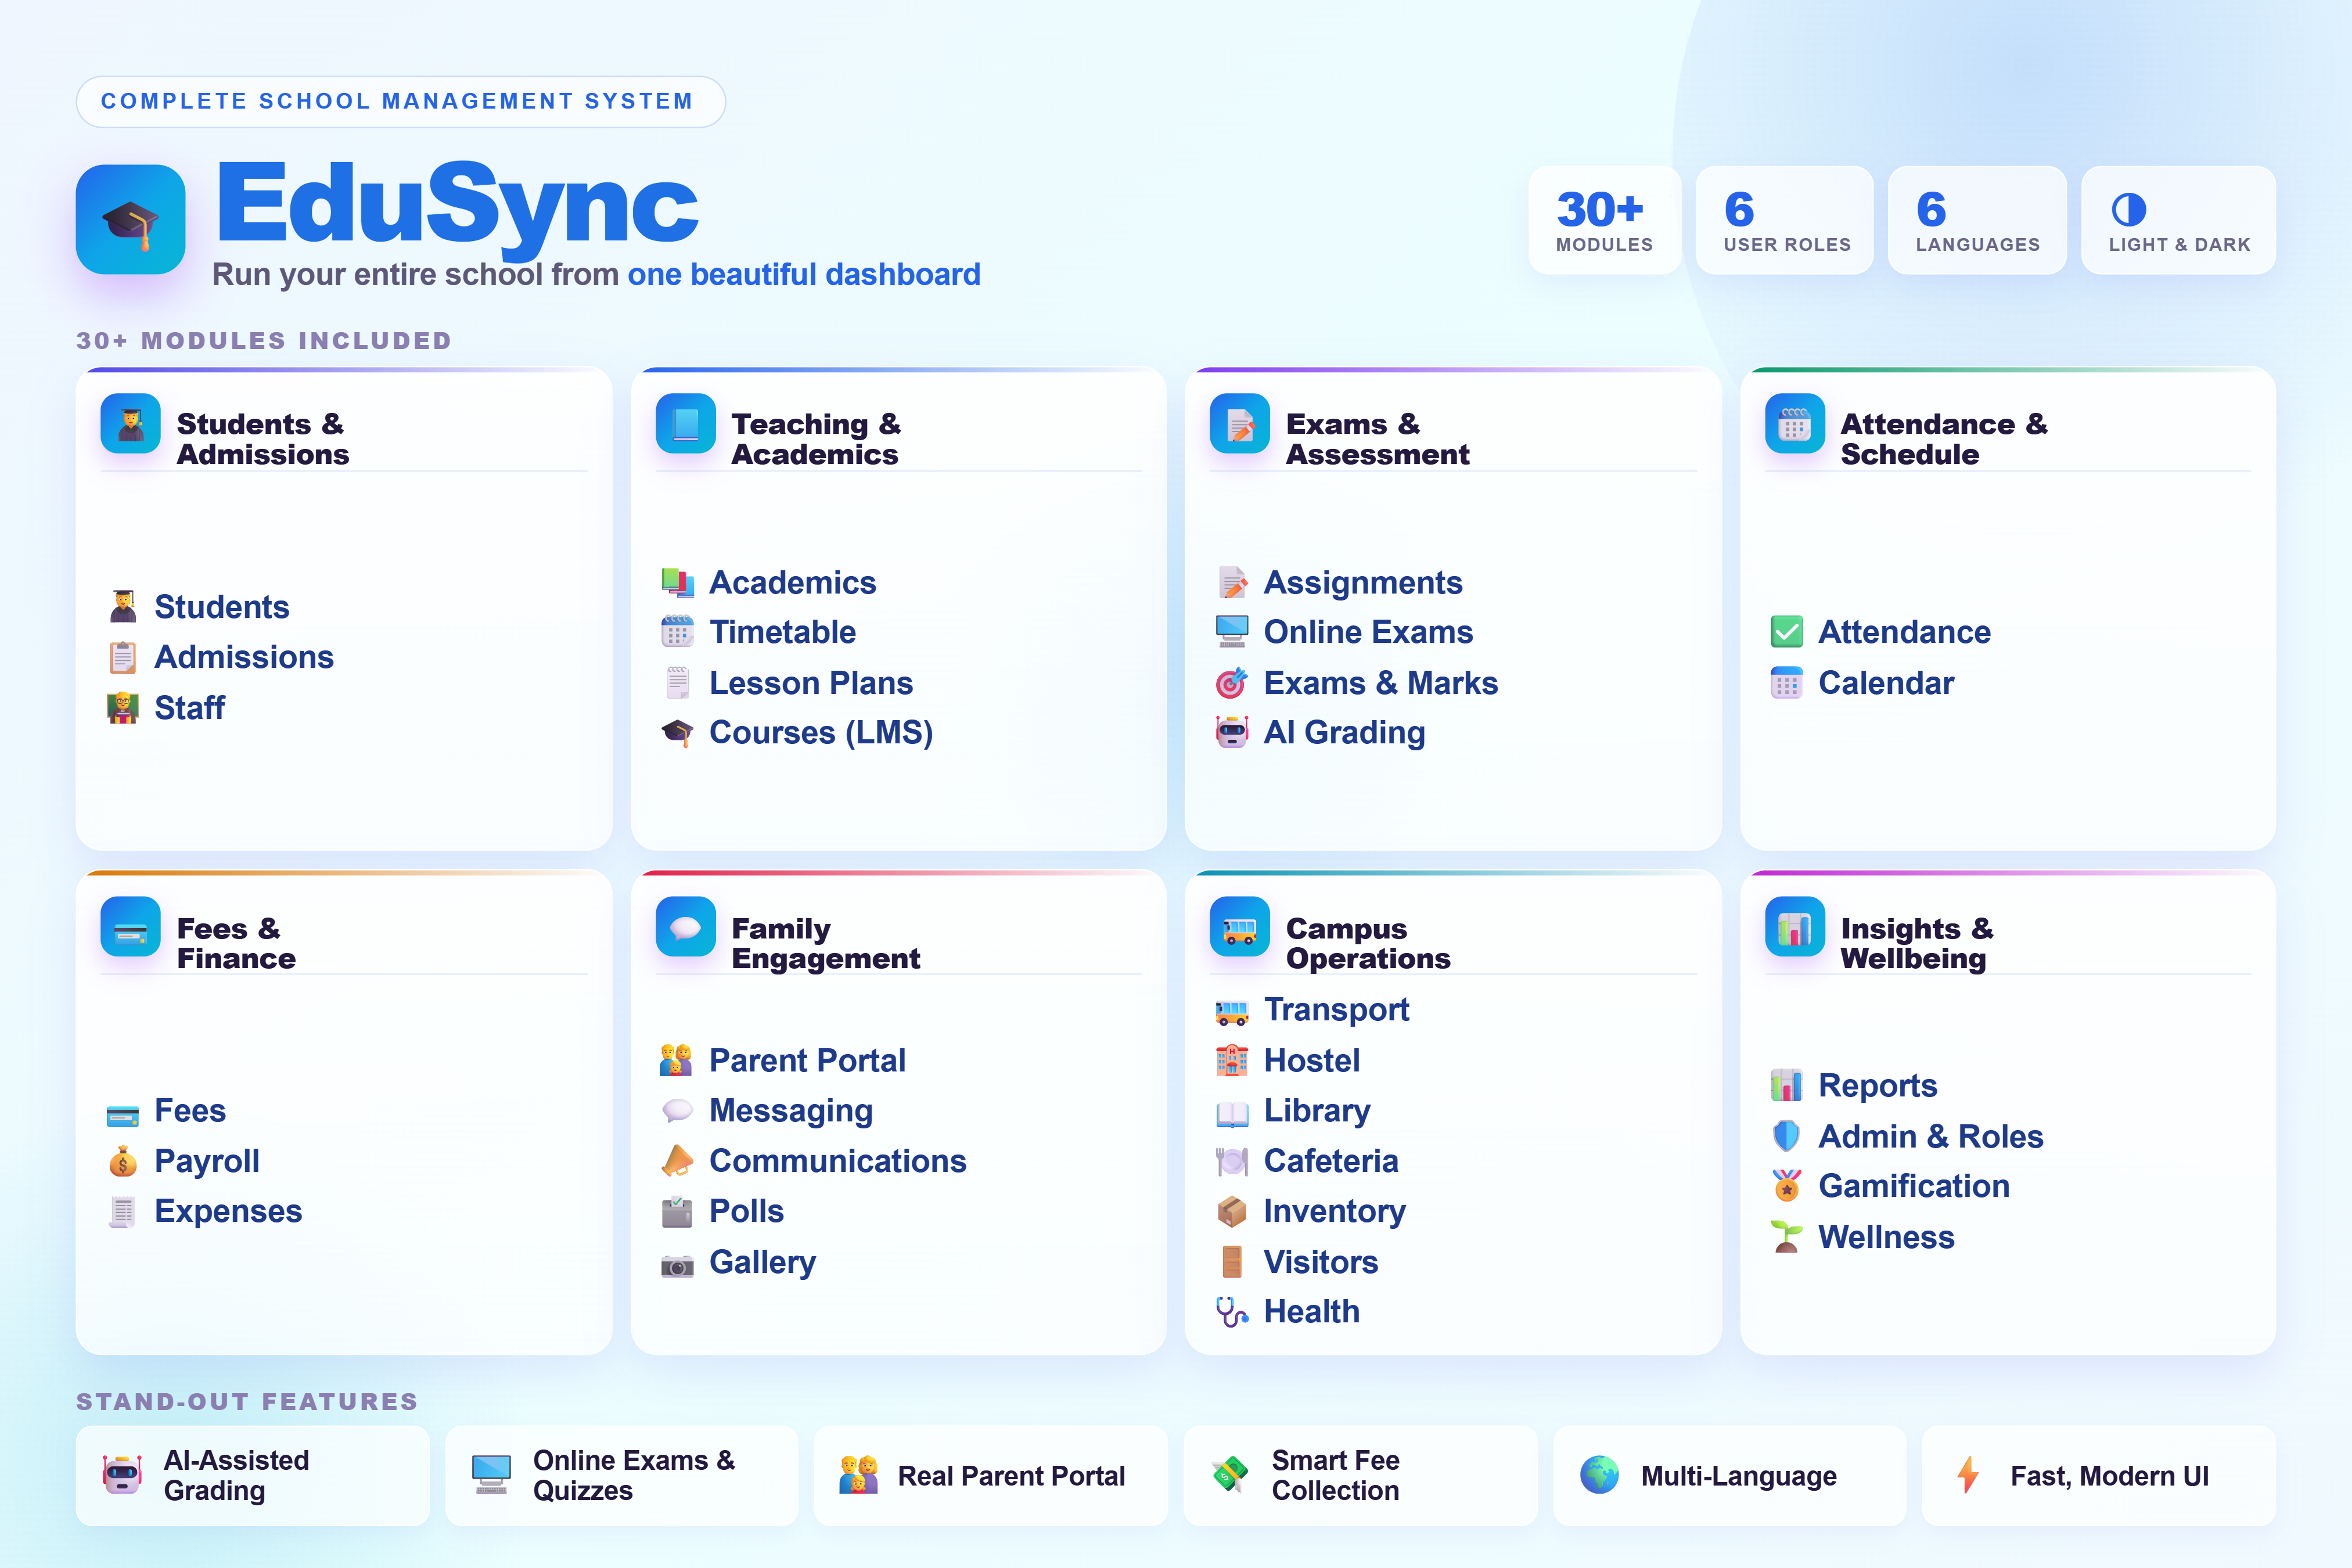Click the 30+ MODULES INCLUDED heading

(x=264, y=341)
